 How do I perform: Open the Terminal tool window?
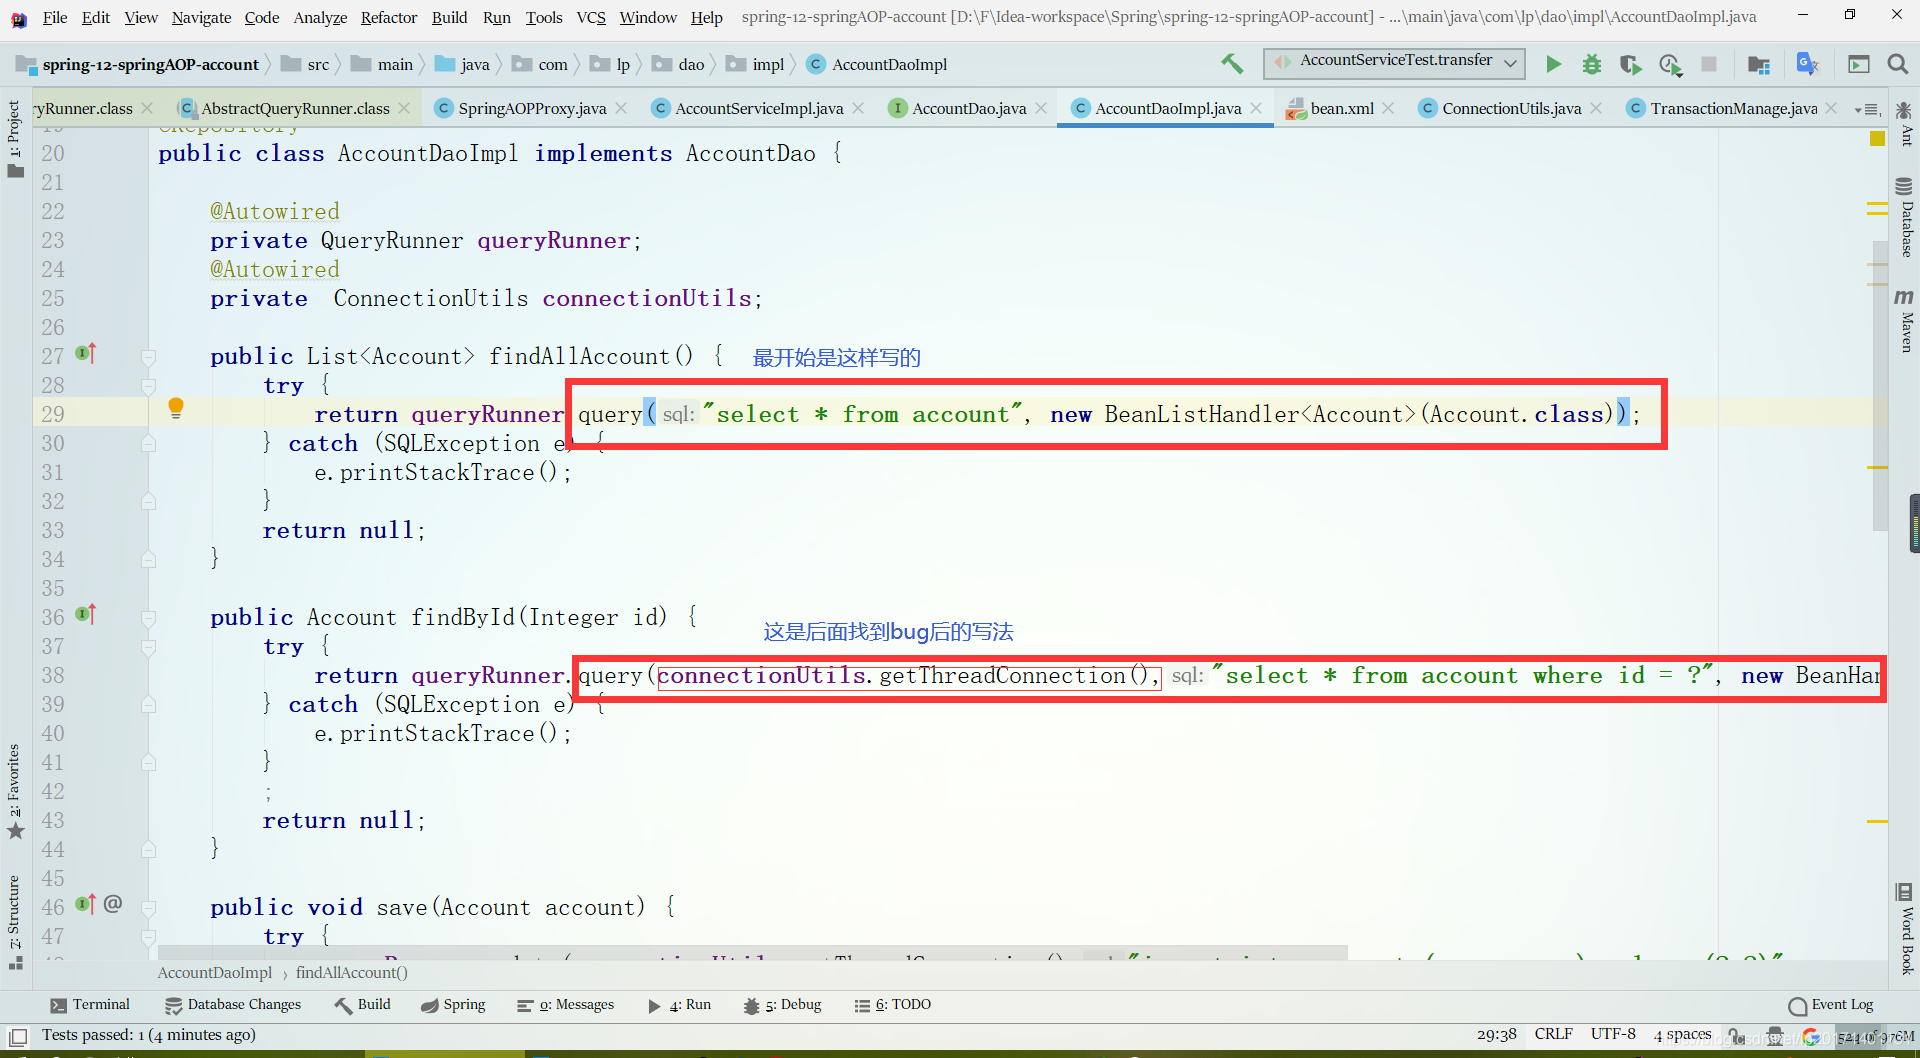click(90, 1005)
